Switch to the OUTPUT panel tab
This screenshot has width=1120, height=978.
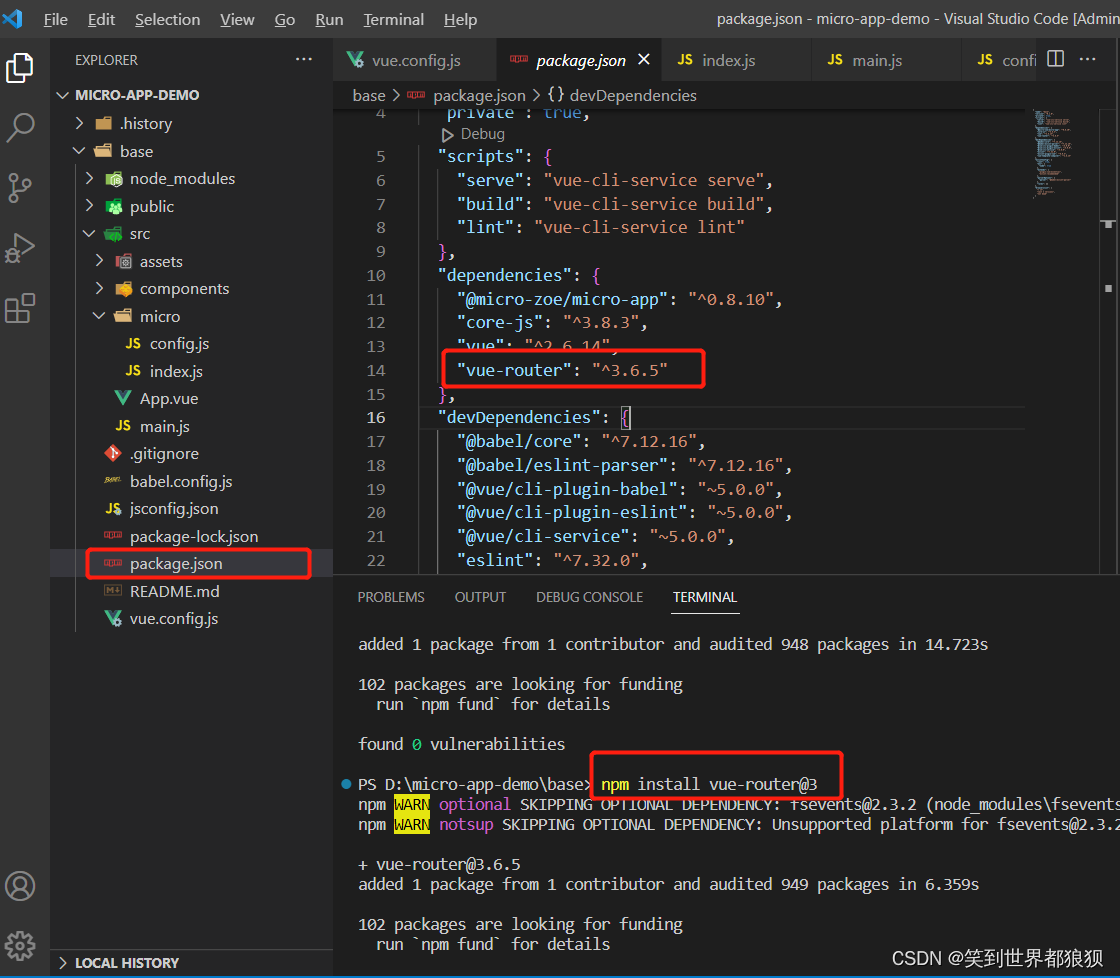[x=480, y=597]
